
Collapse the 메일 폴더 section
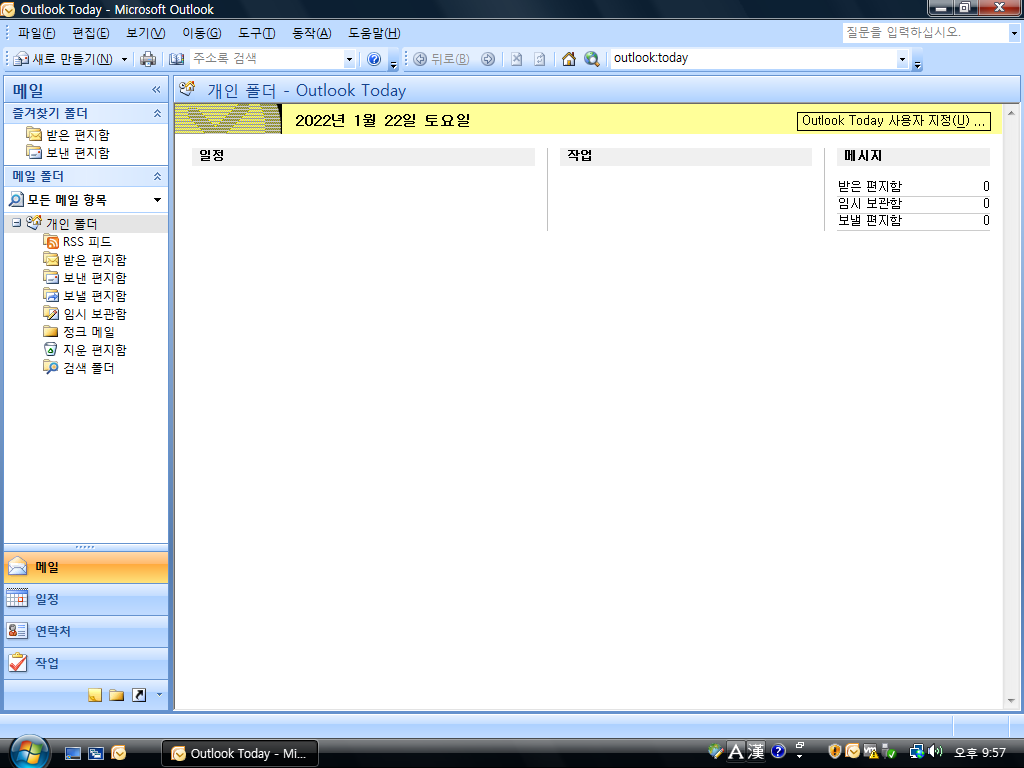tap(157, 176)
